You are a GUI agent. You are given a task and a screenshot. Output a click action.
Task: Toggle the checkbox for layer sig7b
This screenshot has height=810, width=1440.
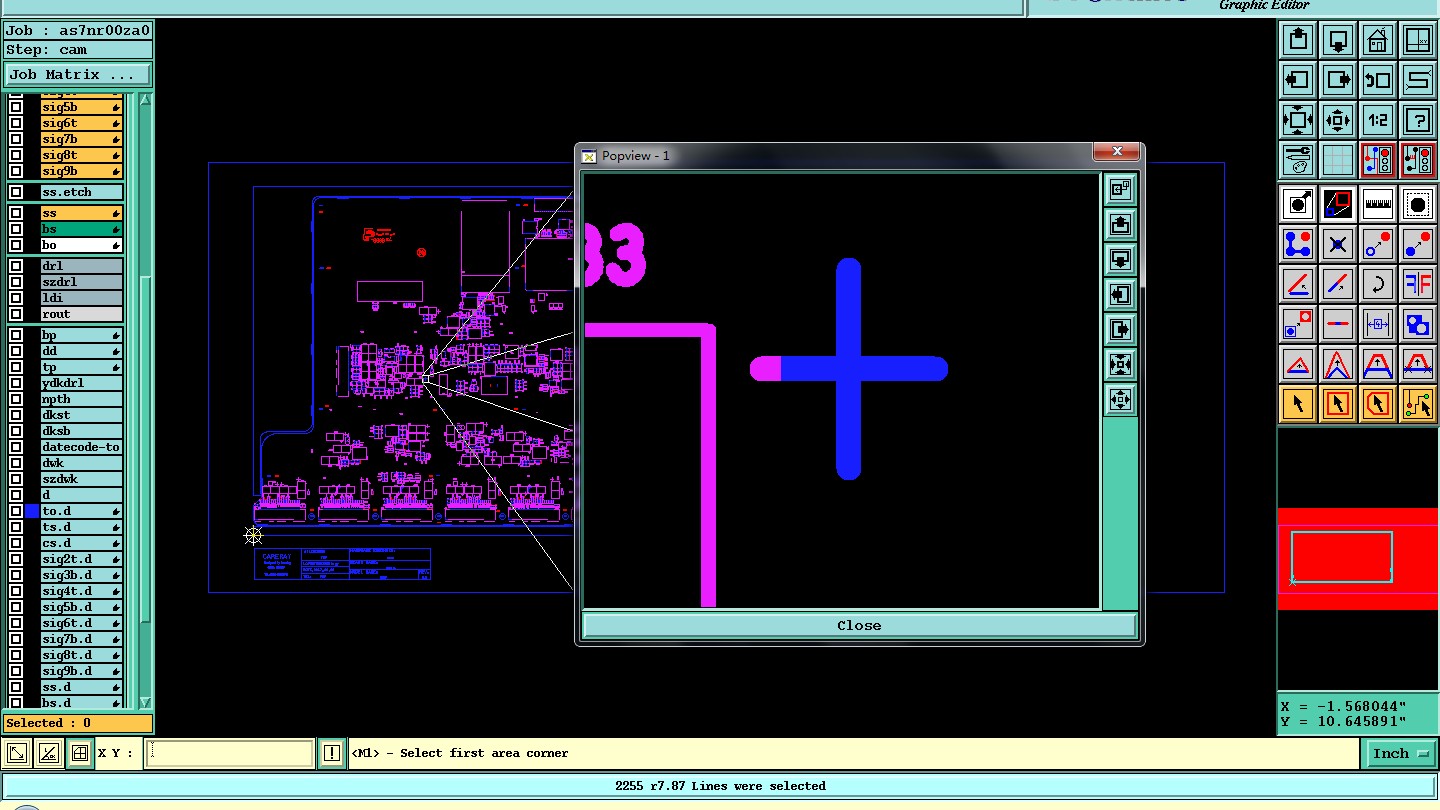16,139
